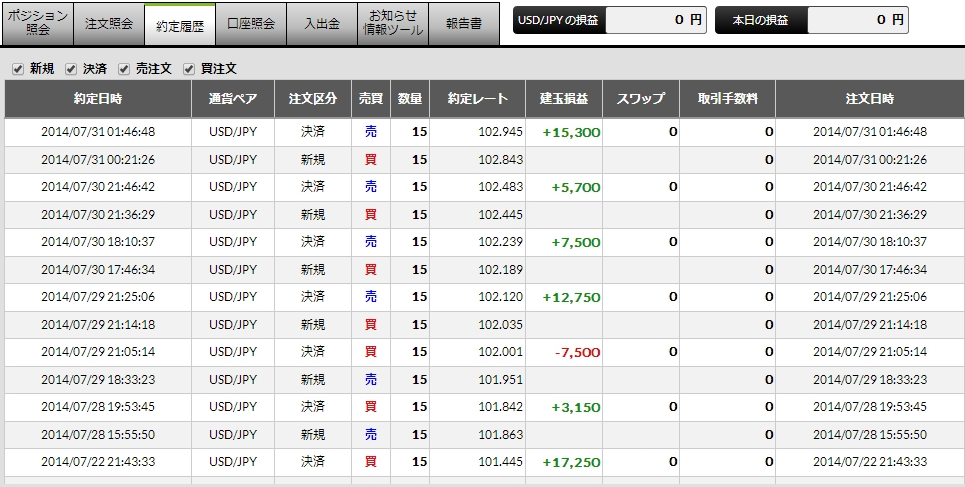Click the 注文日時 column header

click(869, 99)
